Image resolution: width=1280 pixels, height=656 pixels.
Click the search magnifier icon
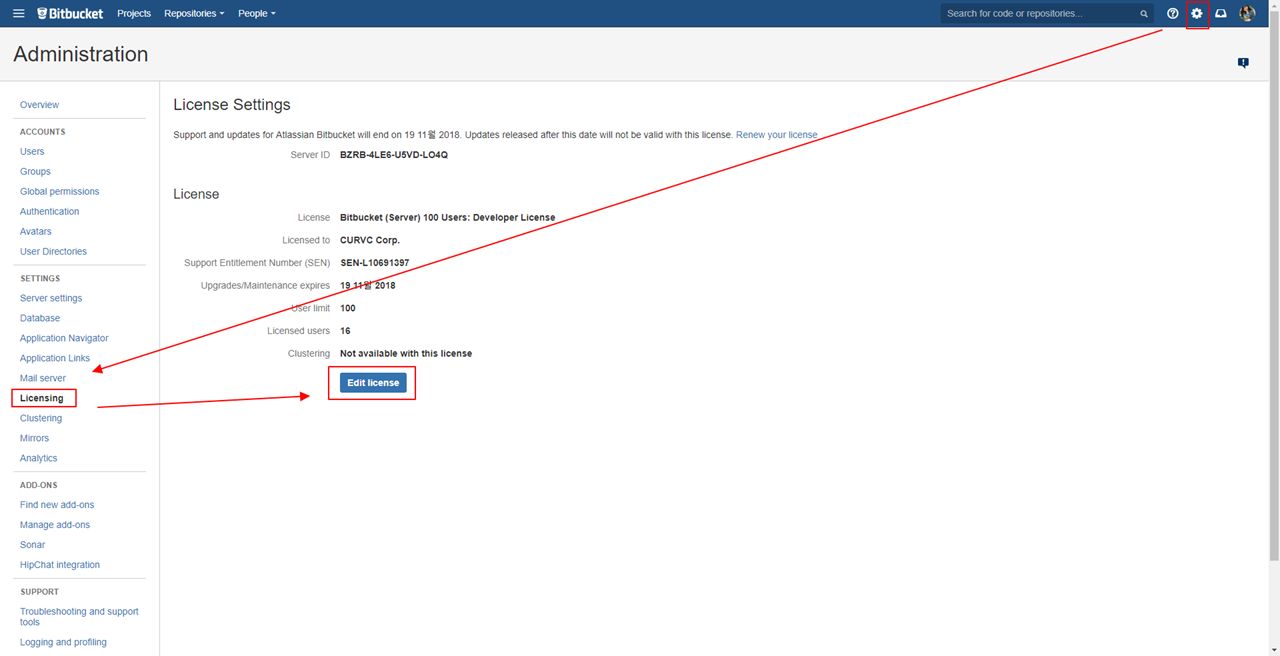coord(1144,14)
